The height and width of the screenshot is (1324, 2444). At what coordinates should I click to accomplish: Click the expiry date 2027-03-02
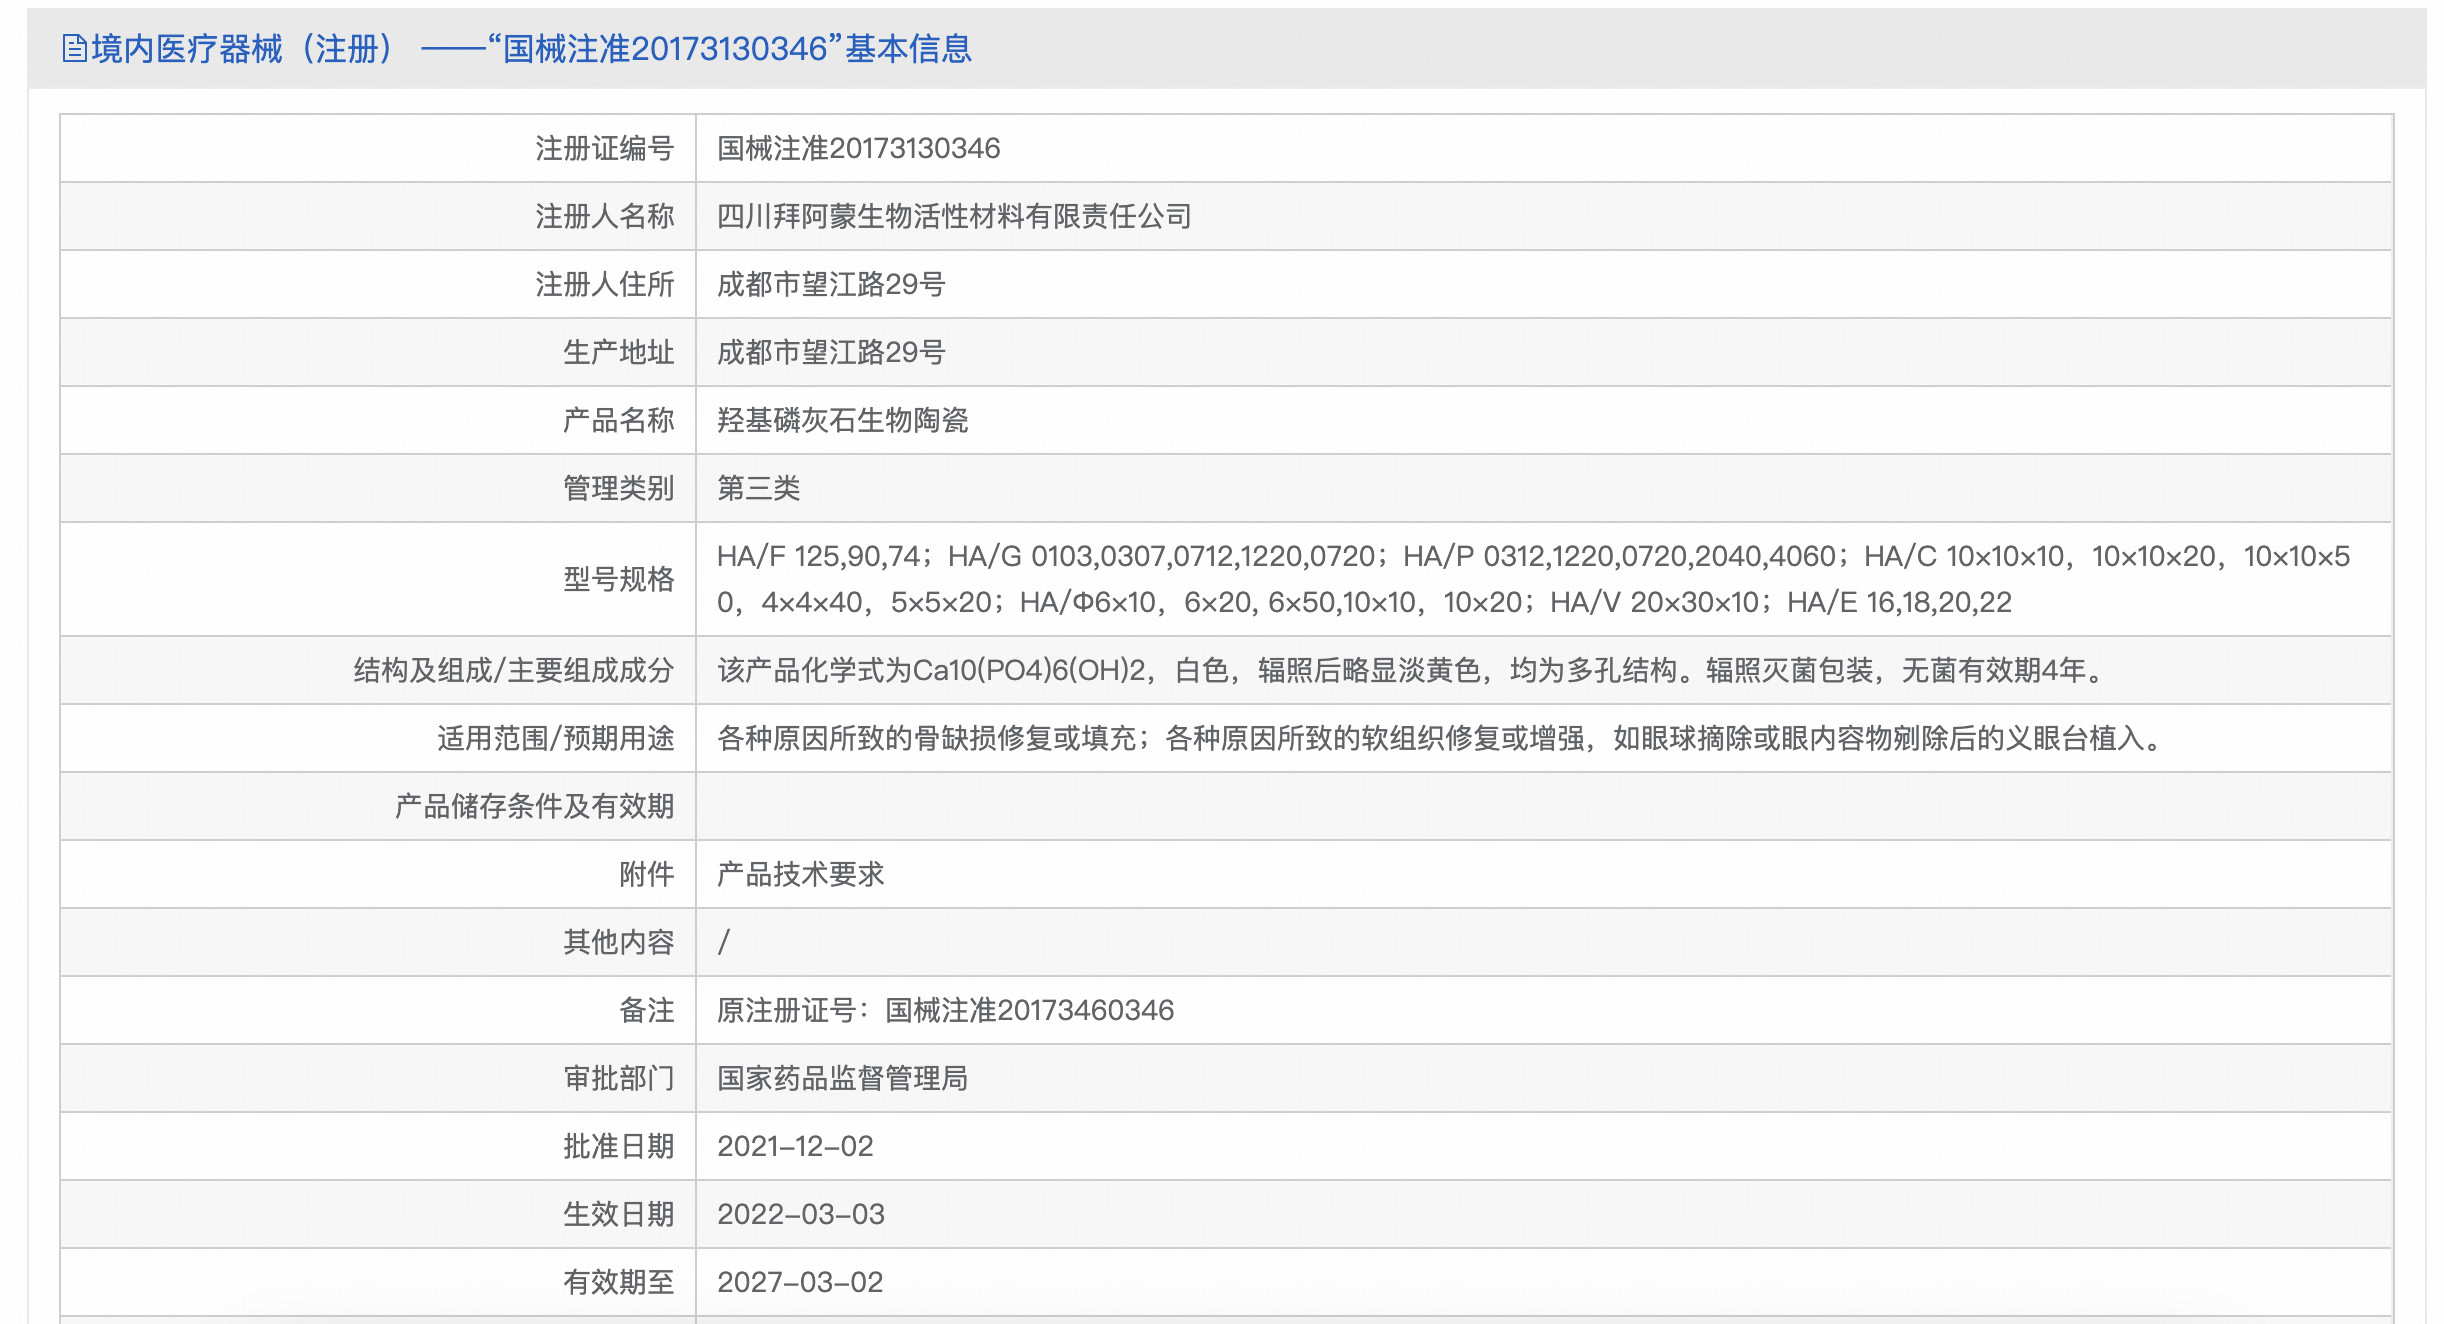pyautogui.click(x=800, y=1282)
